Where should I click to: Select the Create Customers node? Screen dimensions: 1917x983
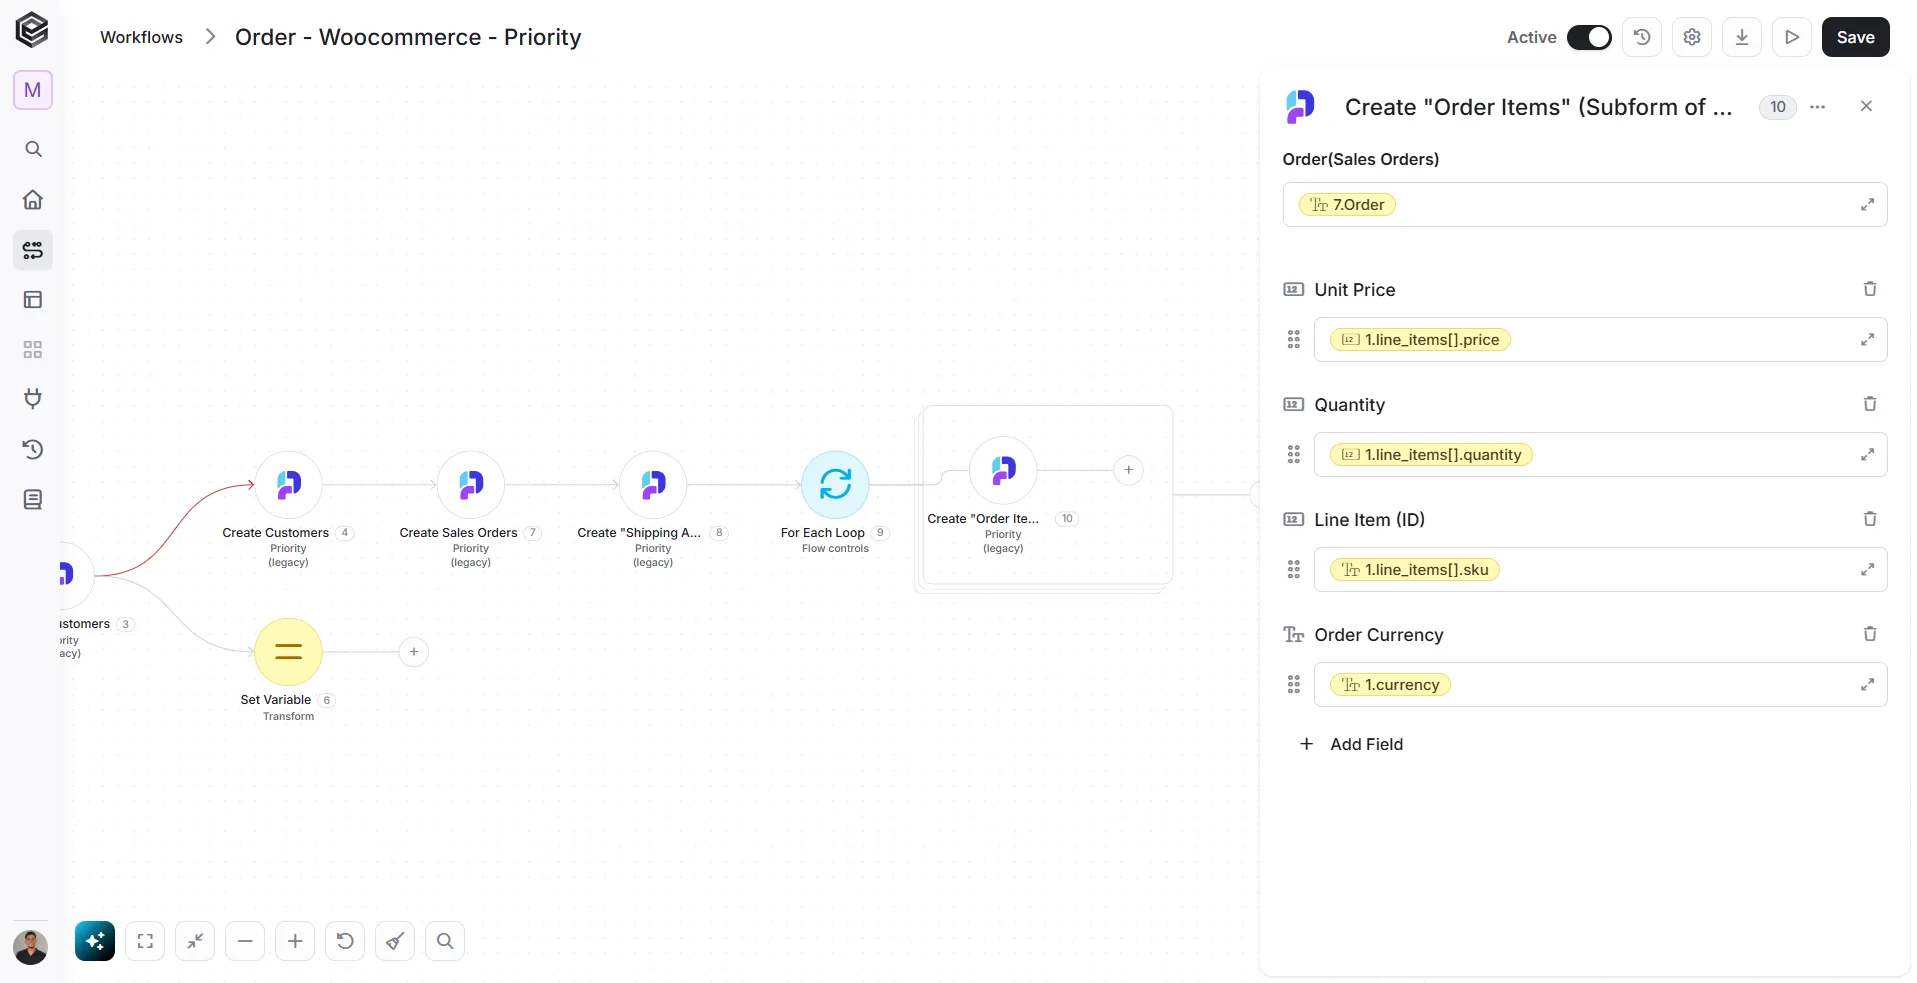pyautogui.click(x=288, y=485)
